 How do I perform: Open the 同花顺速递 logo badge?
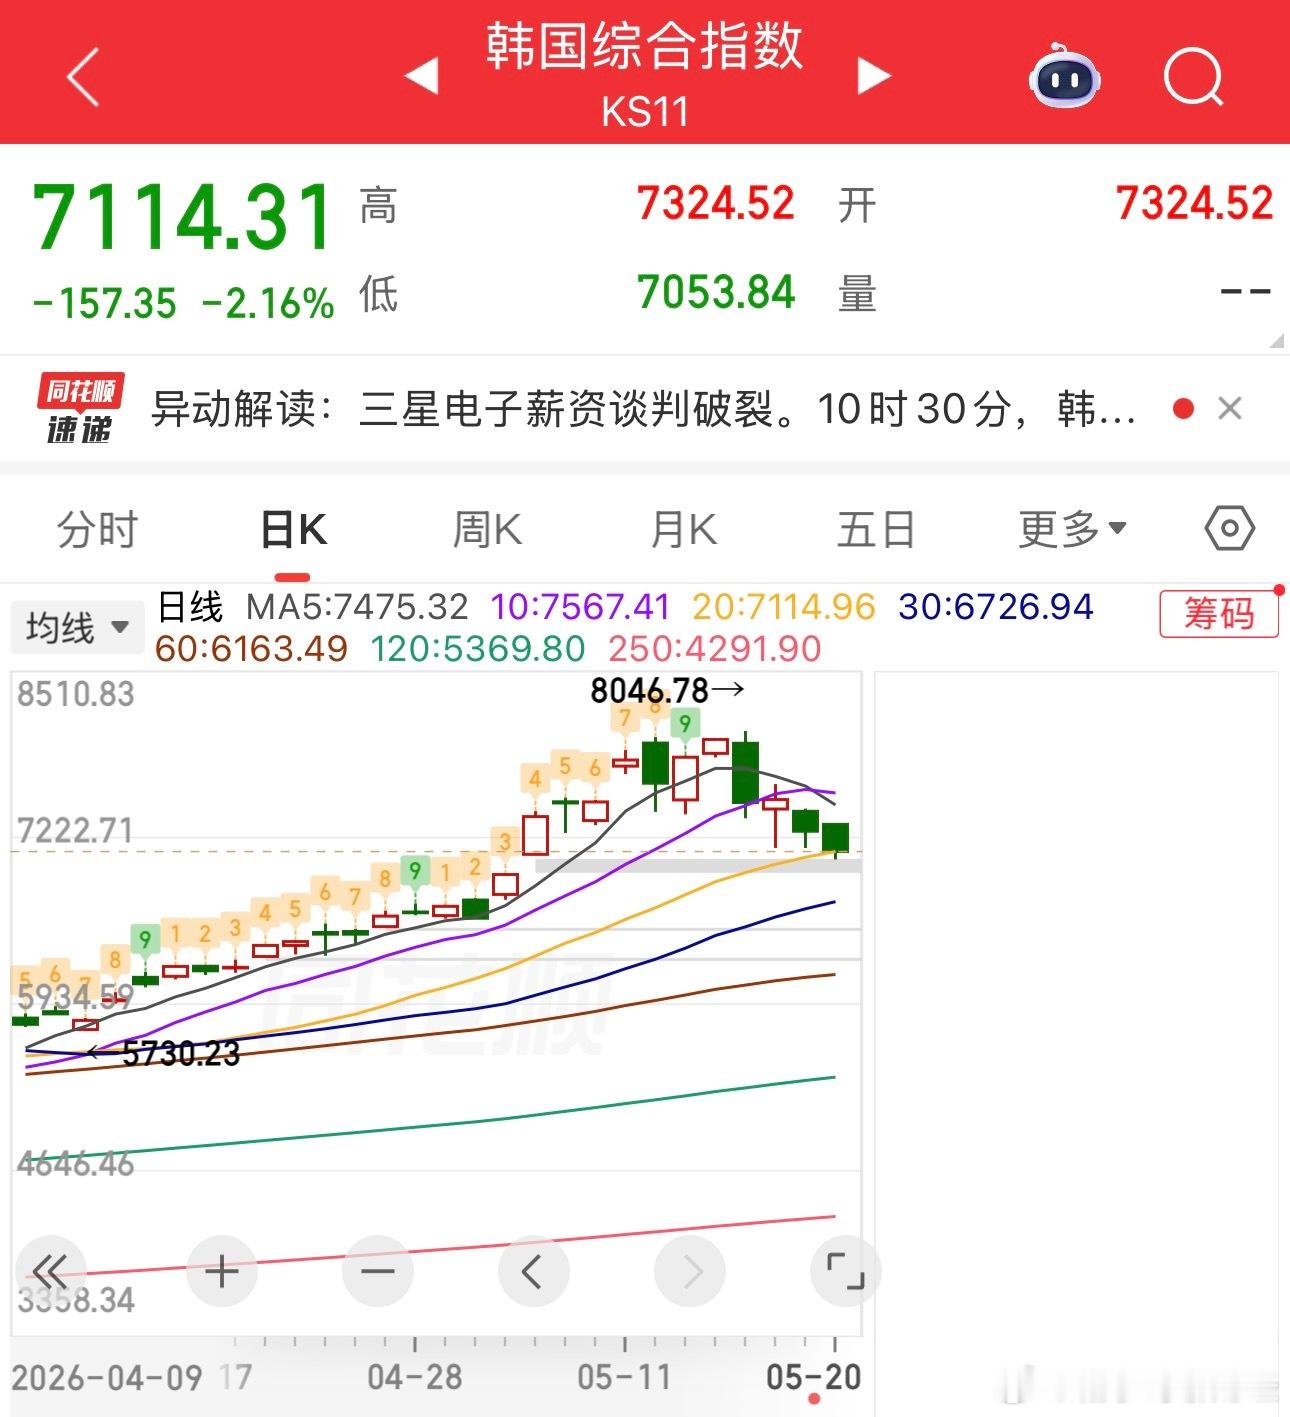[x=80, y=408]
